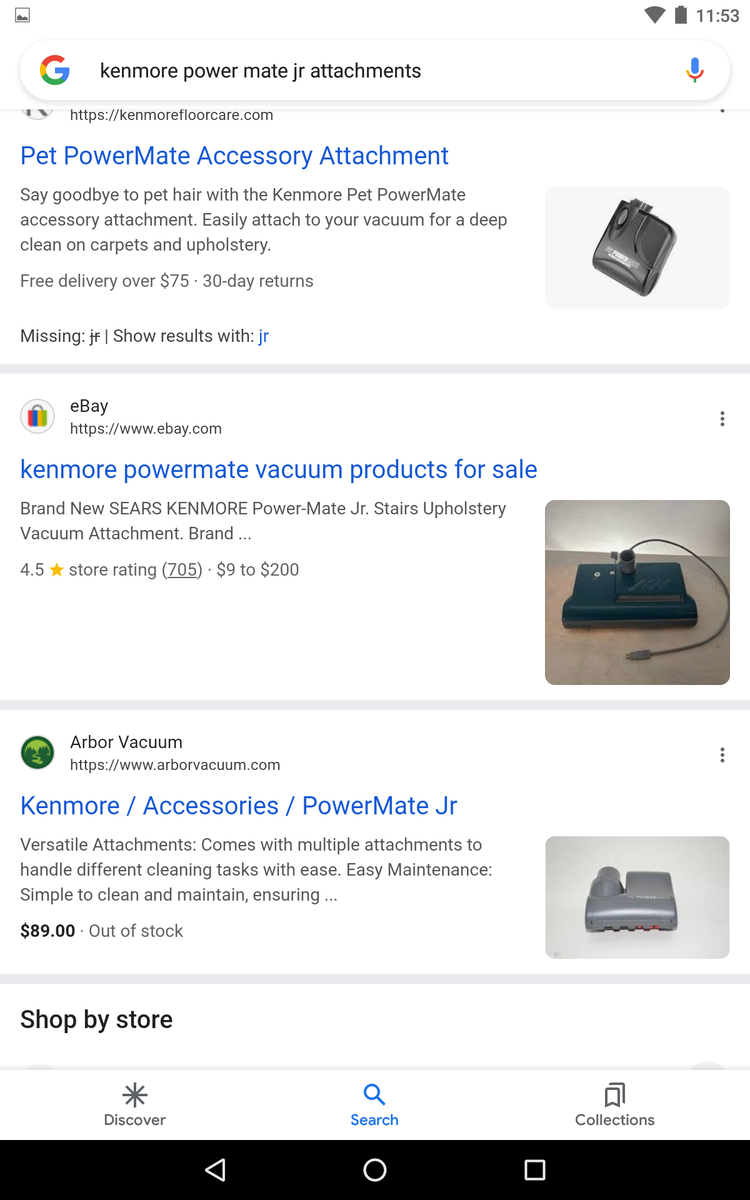Tap the Arbor Vacuum site favicon

click(38, 752)
